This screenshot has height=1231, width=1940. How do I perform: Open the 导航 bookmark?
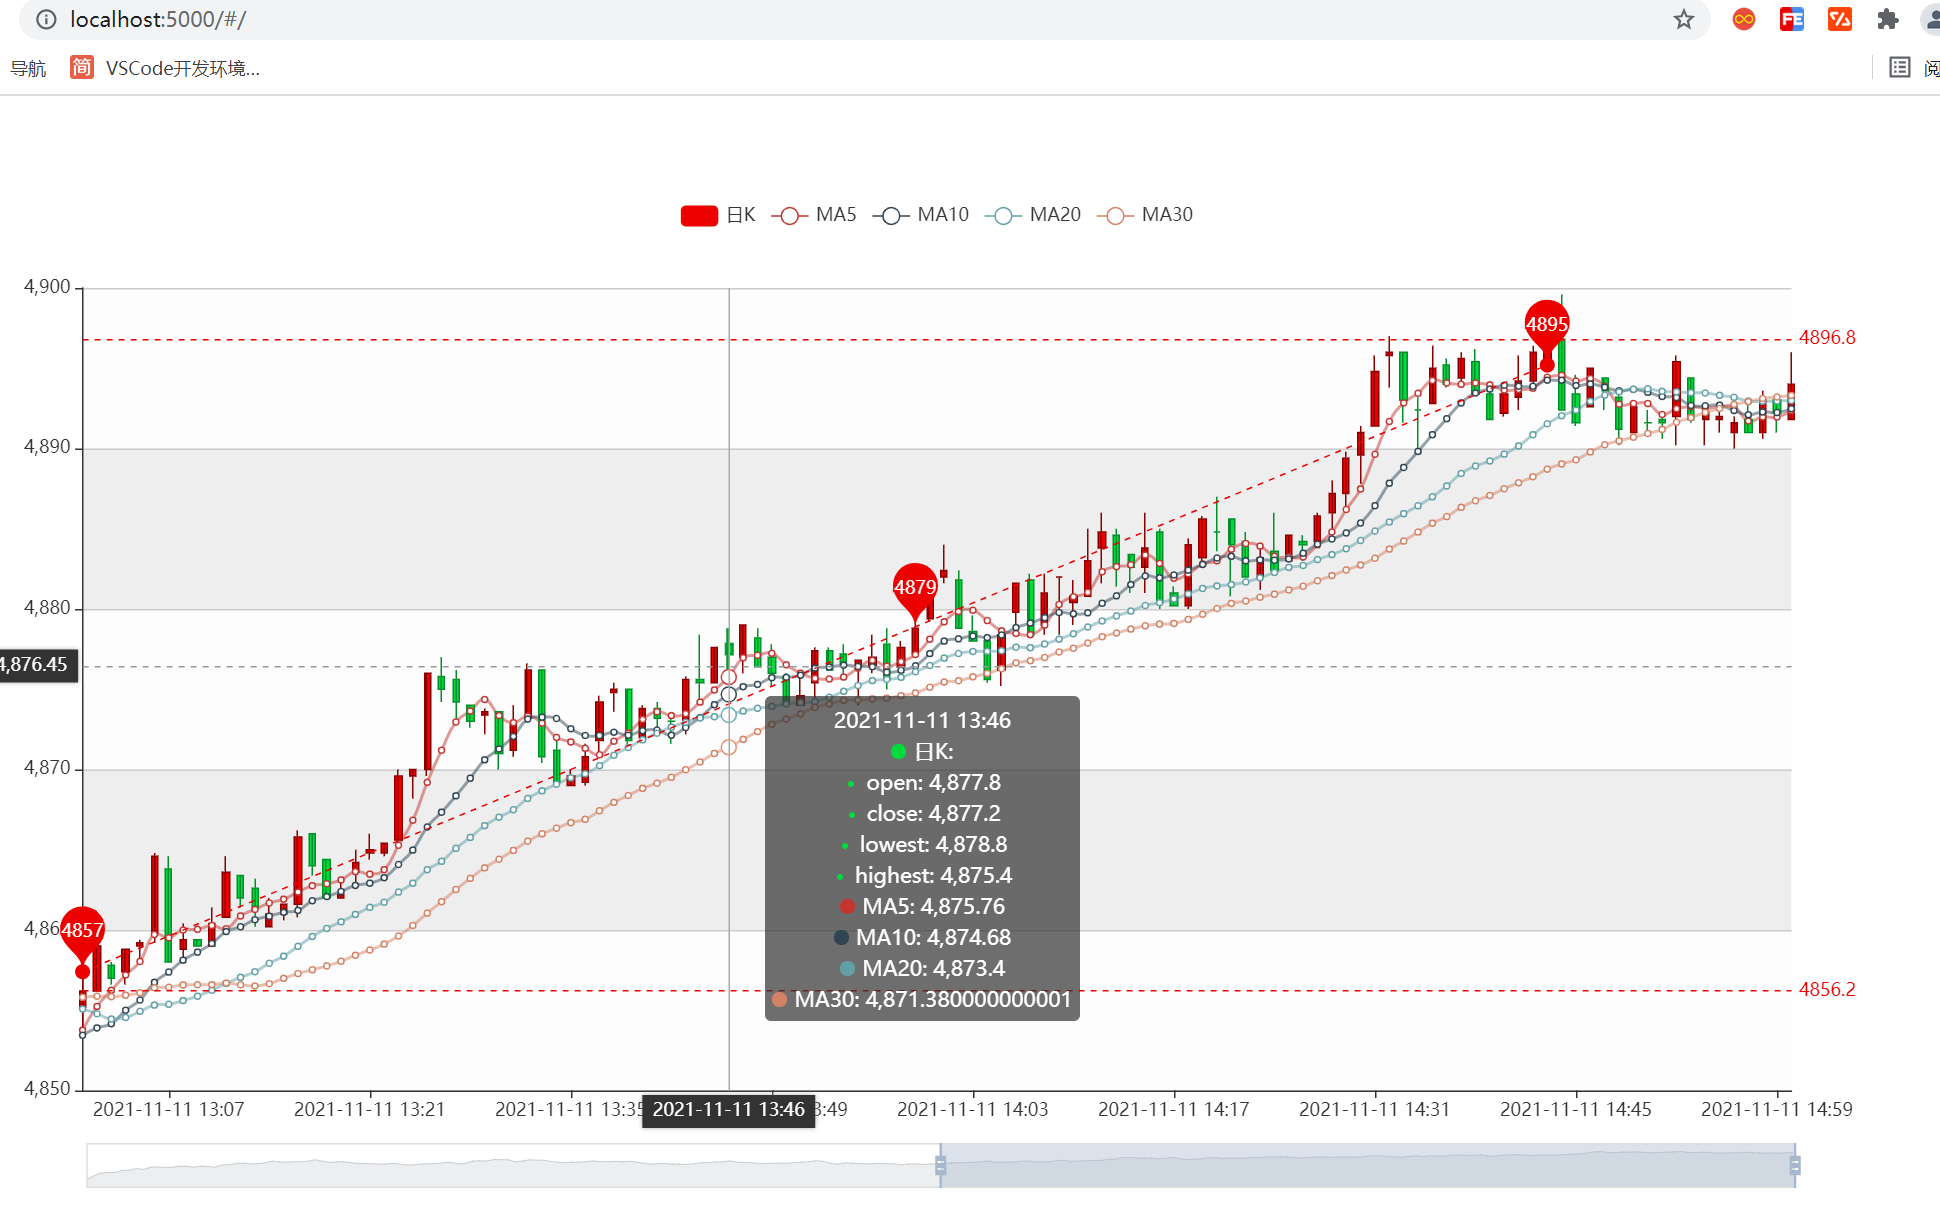point(28,68)
